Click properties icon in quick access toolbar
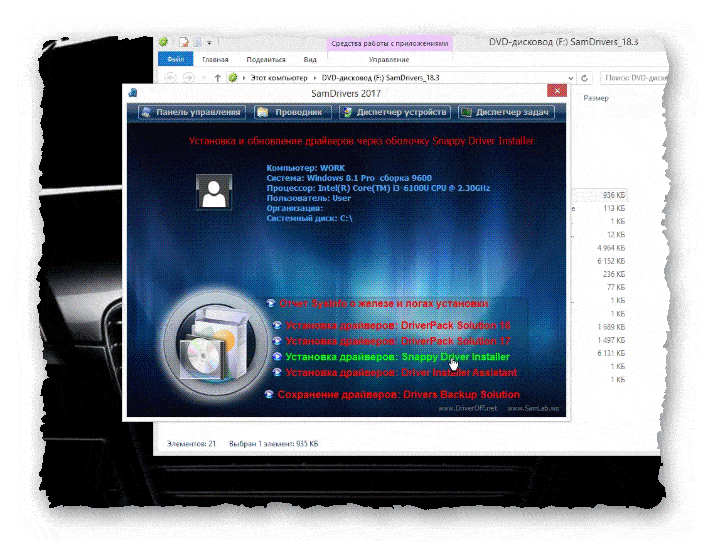 point(184,42)
